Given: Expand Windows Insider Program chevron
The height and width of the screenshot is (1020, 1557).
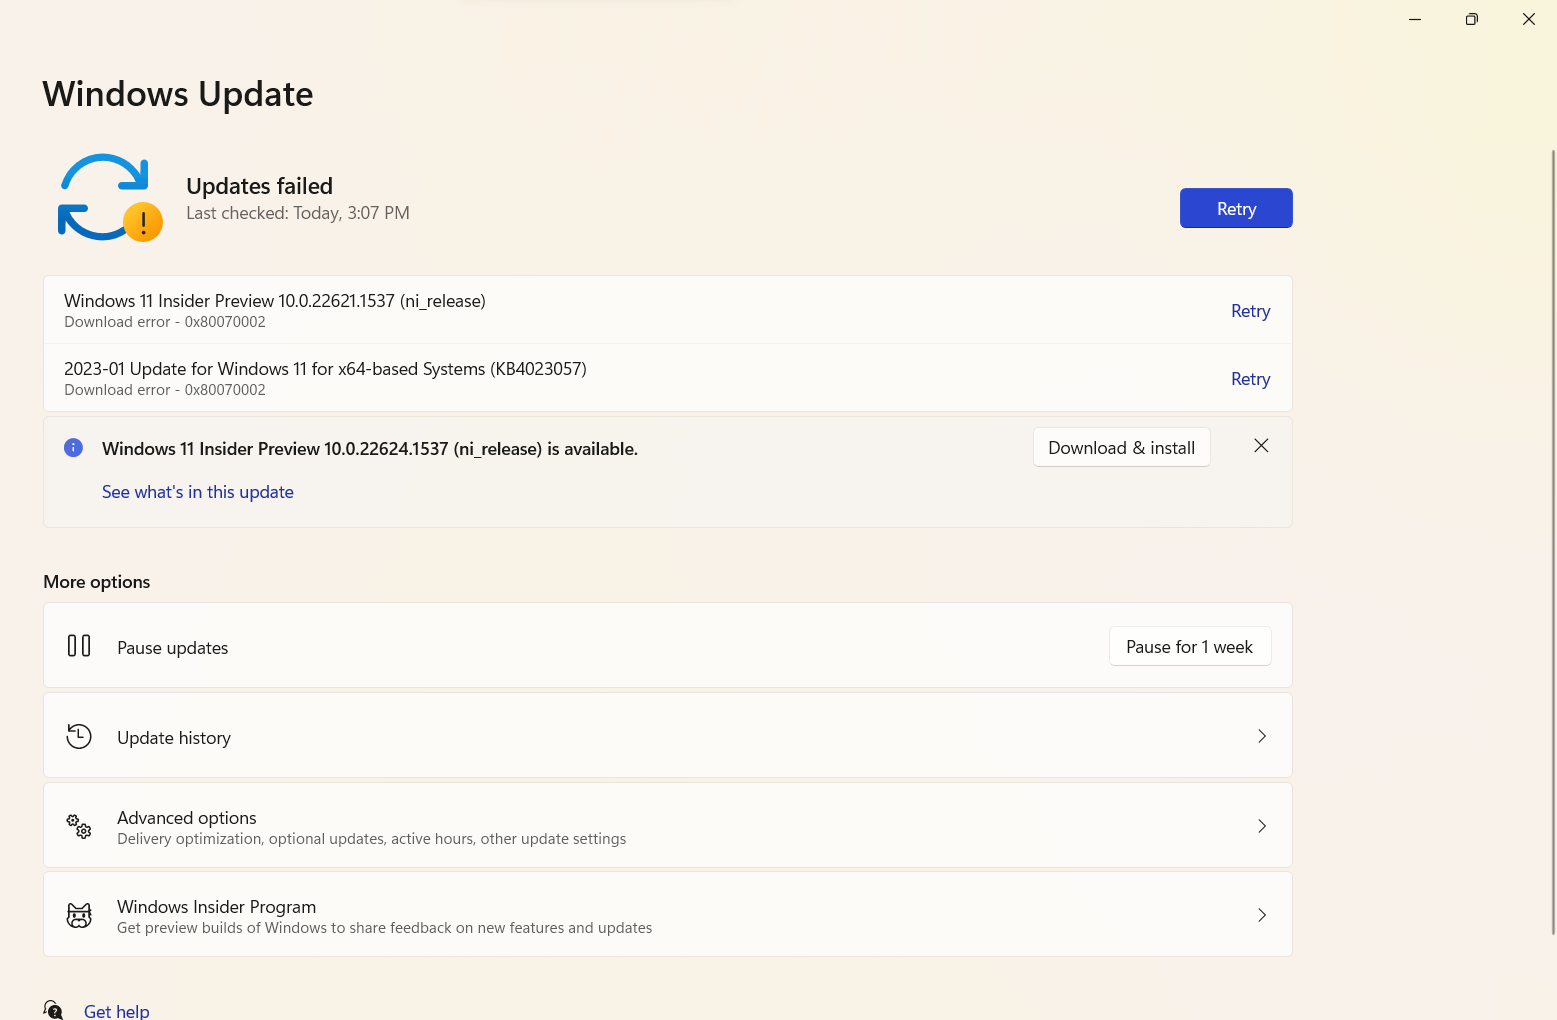Looking at the screenshot, I should click(x=1261, y=915).
